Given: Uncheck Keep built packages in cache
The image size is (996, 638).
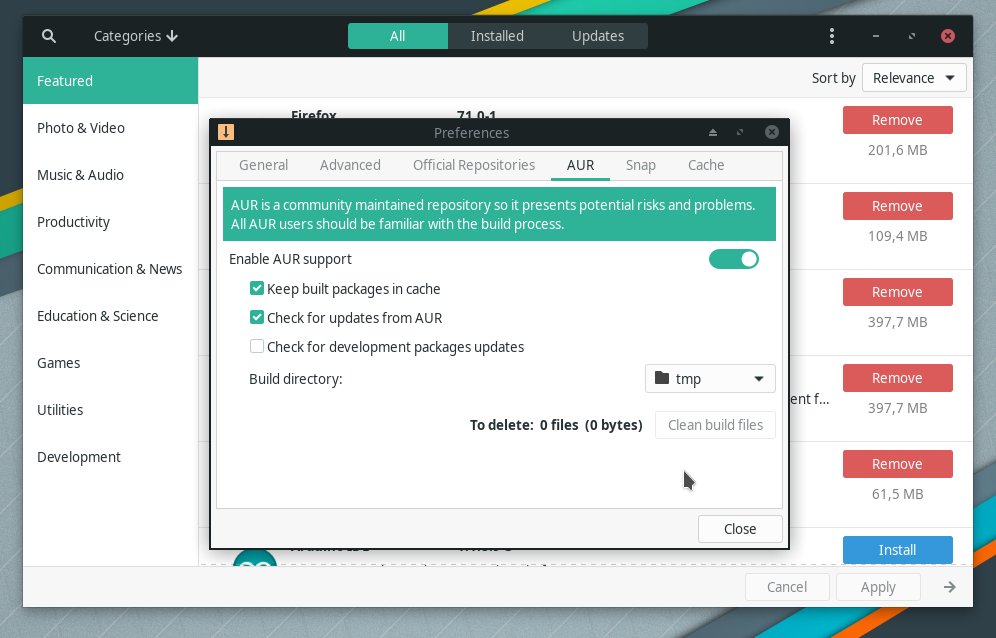Looking at the screenshot, I should [257, 289].
